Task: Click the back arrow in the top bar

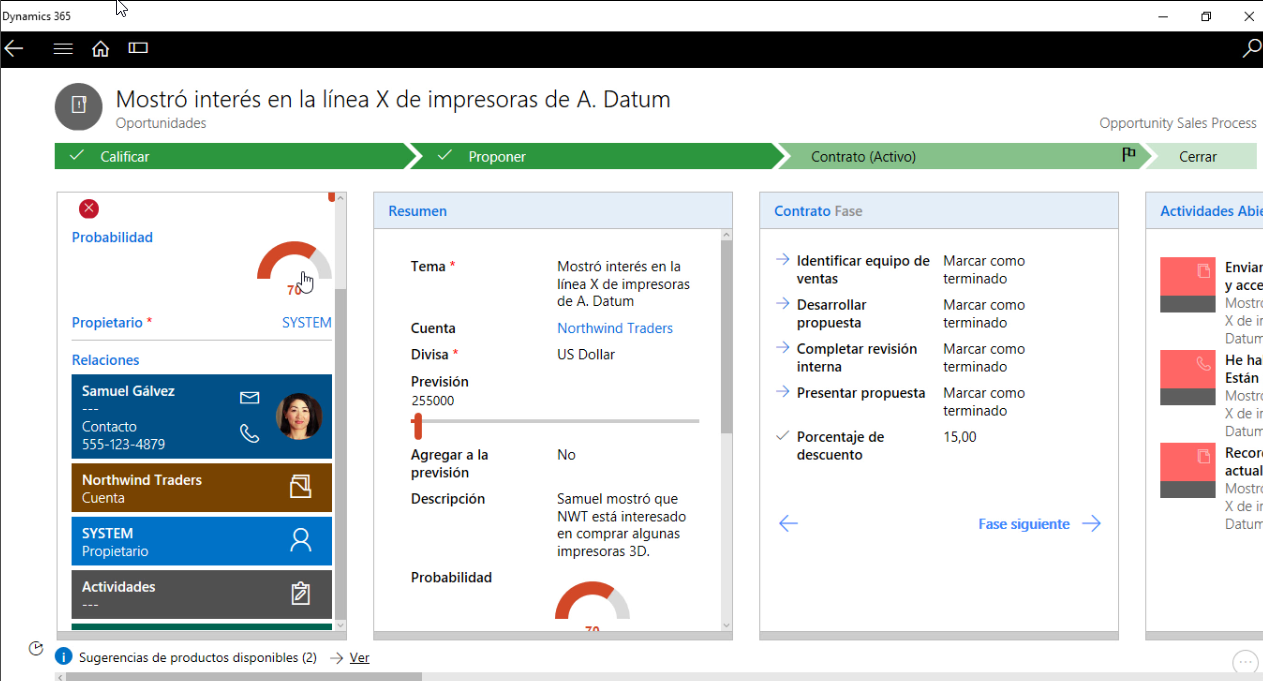Action: [14, 48]
